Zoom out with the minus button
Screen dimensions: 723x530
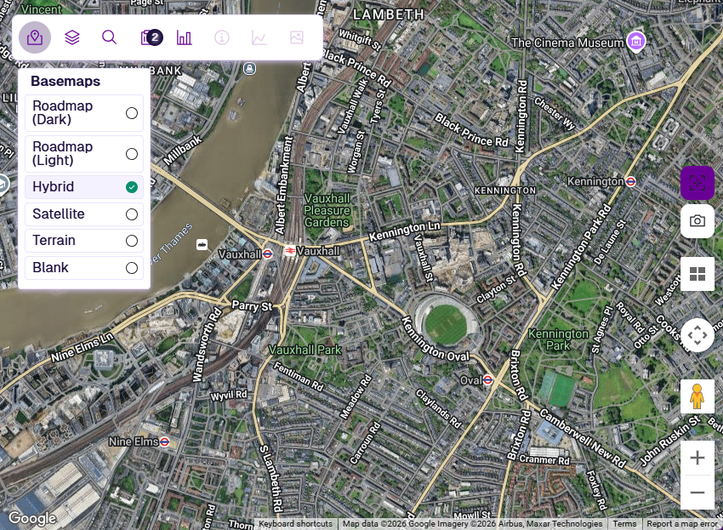click(x=697, y=492)
